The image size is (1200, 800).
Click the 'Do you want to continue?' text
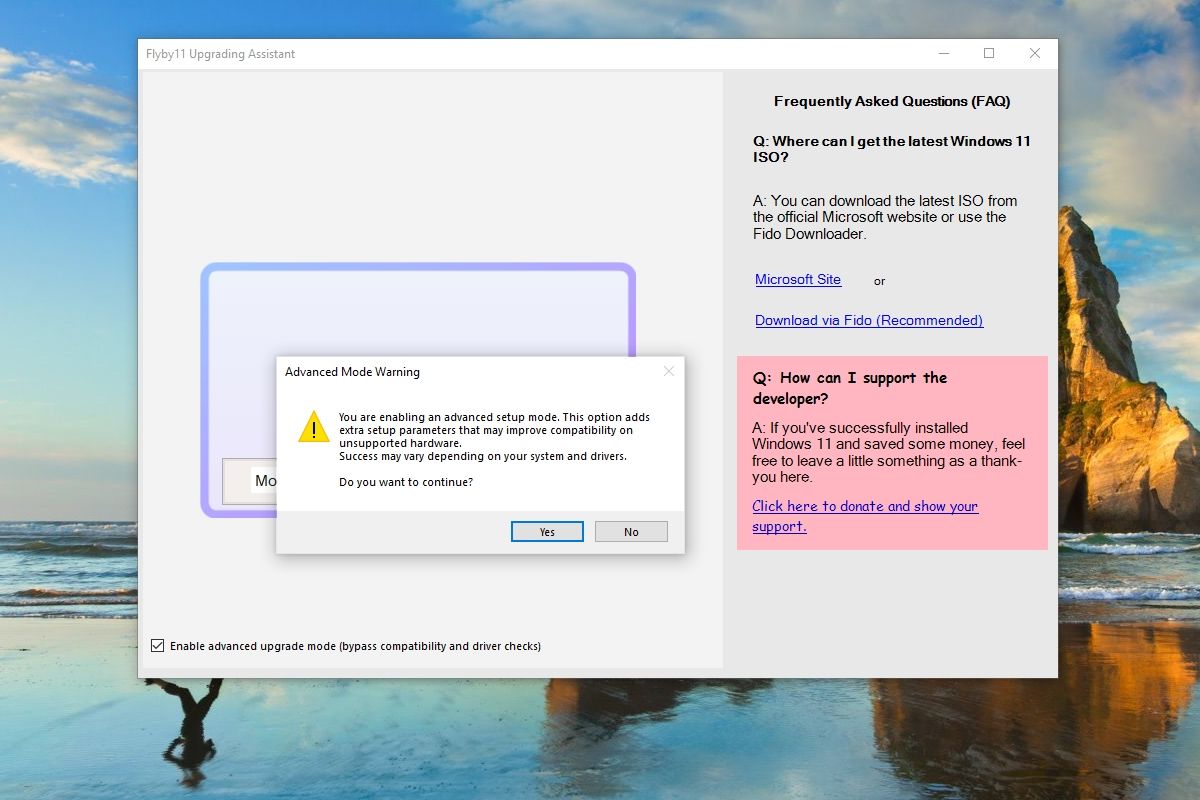406,482
